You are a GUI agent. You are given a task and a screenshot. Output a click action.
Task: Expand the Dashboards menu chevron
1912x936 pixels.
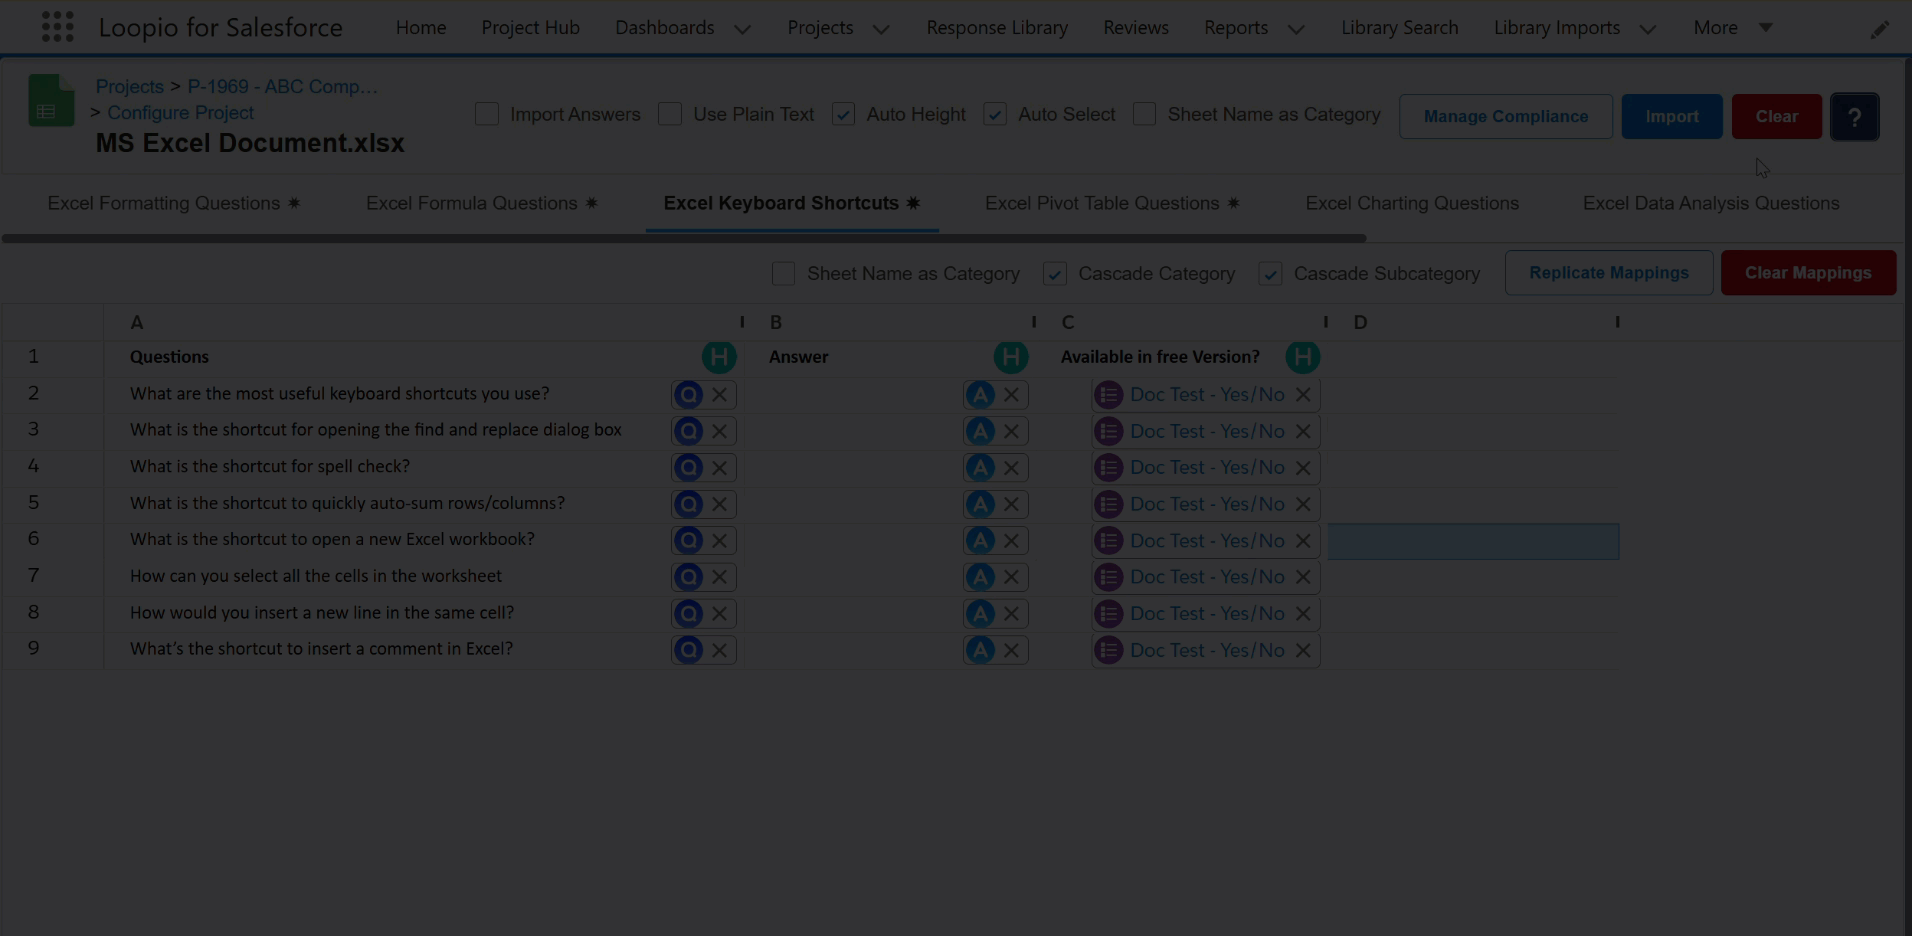click(x=742, y=29)
